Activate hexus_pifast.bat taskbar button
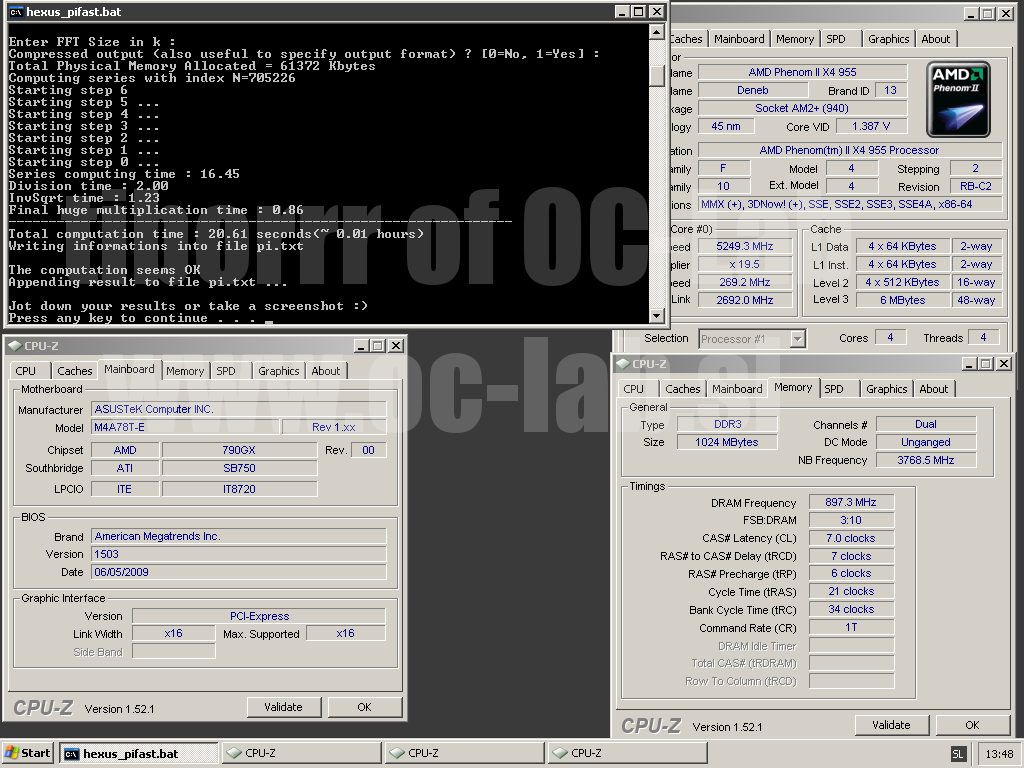The height and width of the screenshot is (768, 1024). tap(138, 754)
